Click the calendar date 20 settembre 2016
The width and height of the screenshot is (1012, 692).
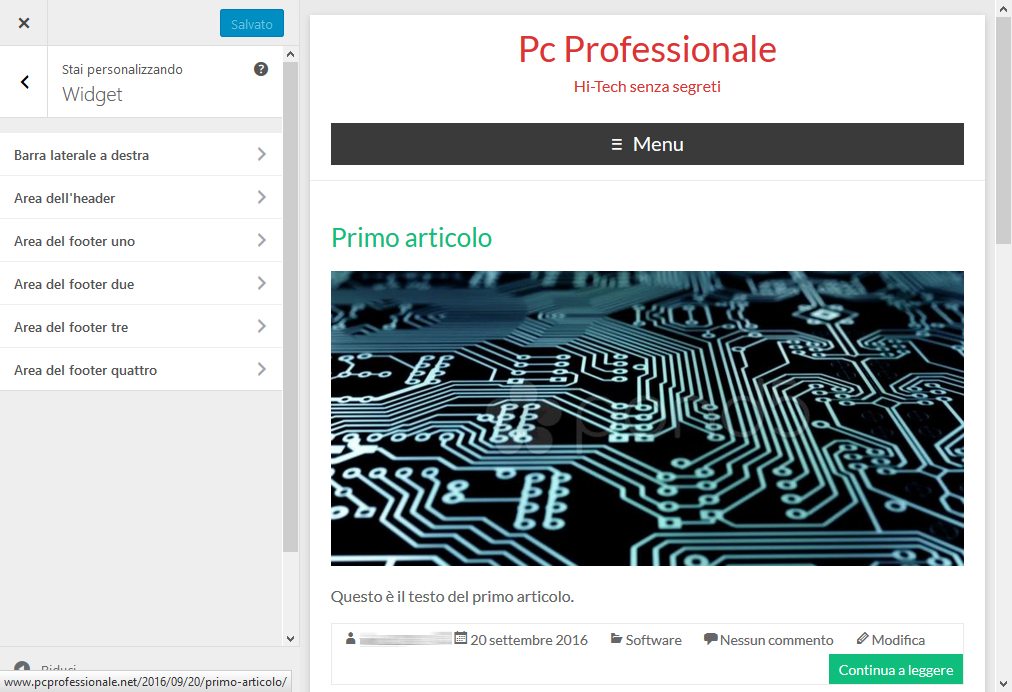[521, 640]
